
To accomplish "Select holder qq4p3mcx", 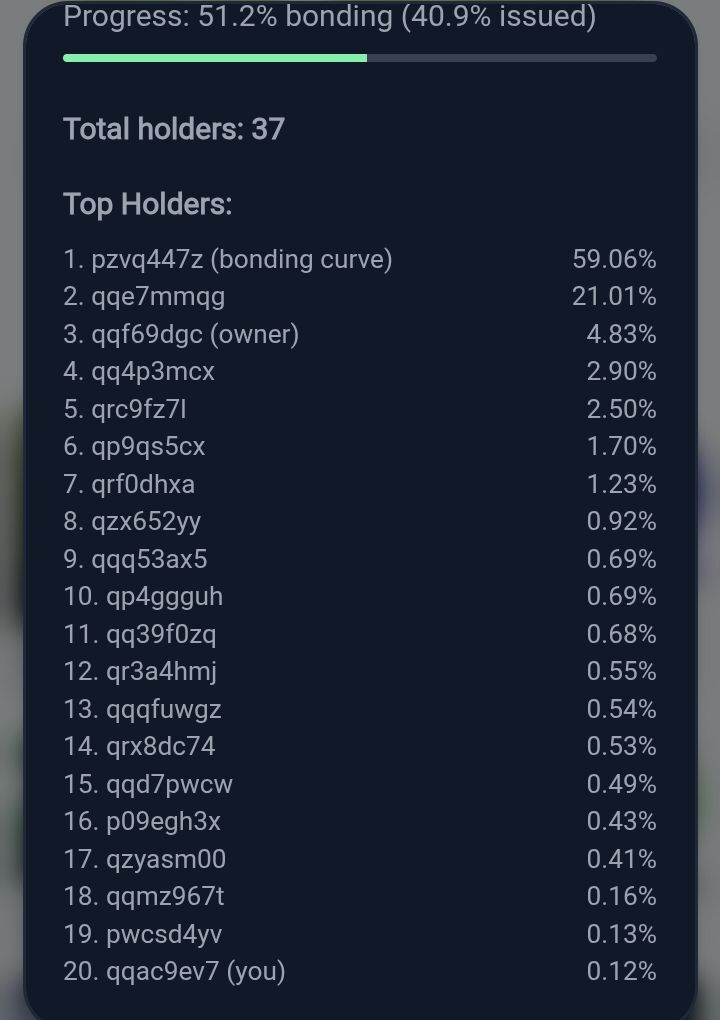I will 360,371.
